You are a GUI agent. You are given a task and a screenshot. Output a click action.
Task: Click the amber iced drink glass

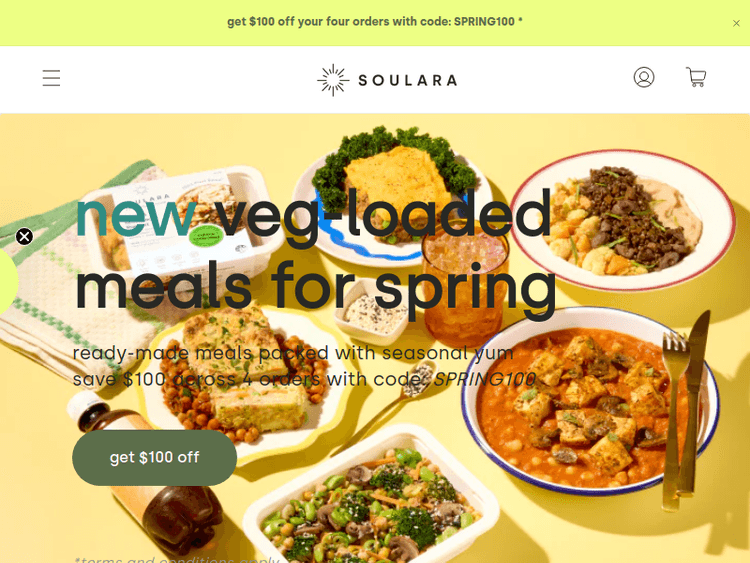coord(464,282)
